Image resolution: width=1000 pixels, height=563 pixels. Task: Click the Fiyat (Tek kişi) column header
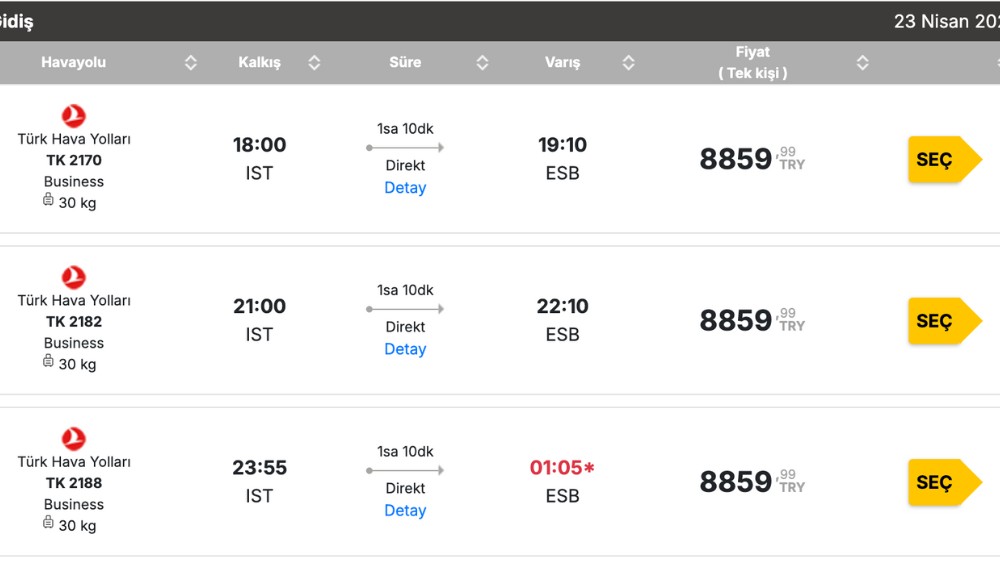coord(753,62)
